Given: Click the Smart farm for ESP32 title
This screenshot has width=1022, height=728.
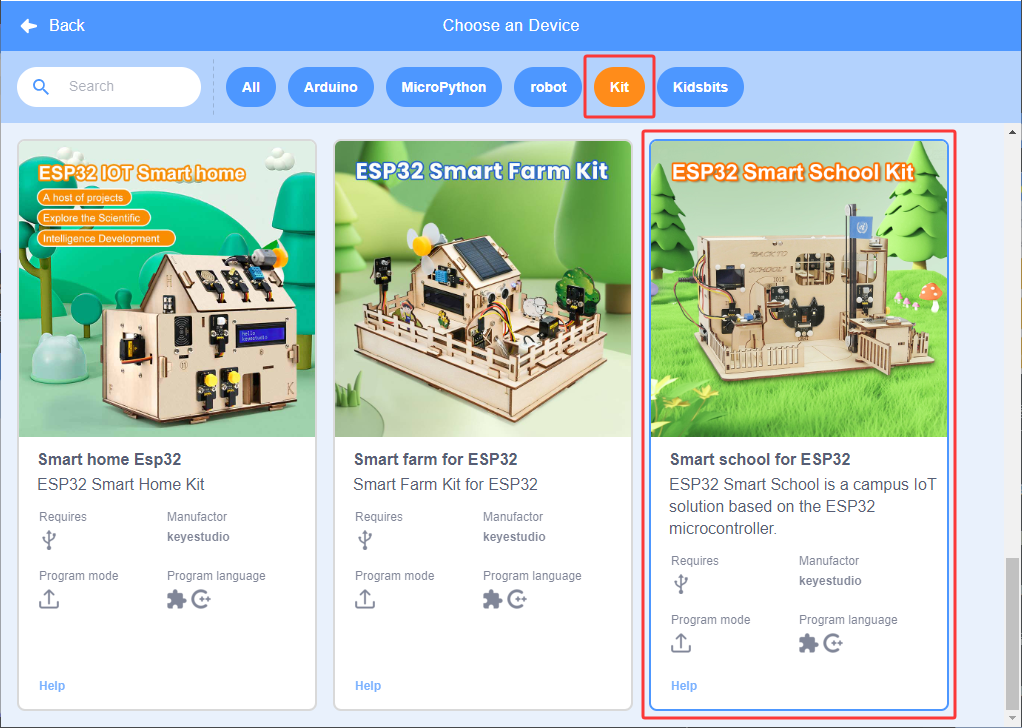Looking at the screenshot, I should (435, 459).
